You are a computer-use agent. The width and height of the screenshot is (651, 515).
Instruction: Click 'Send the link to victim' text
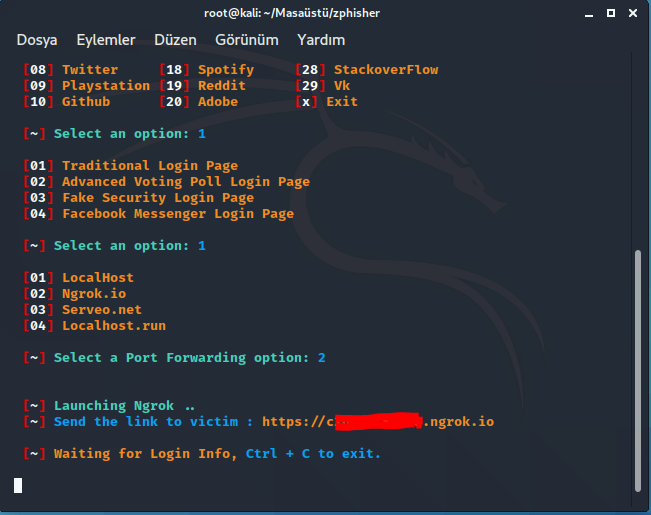pyautogui.click(x=146, y=422)
